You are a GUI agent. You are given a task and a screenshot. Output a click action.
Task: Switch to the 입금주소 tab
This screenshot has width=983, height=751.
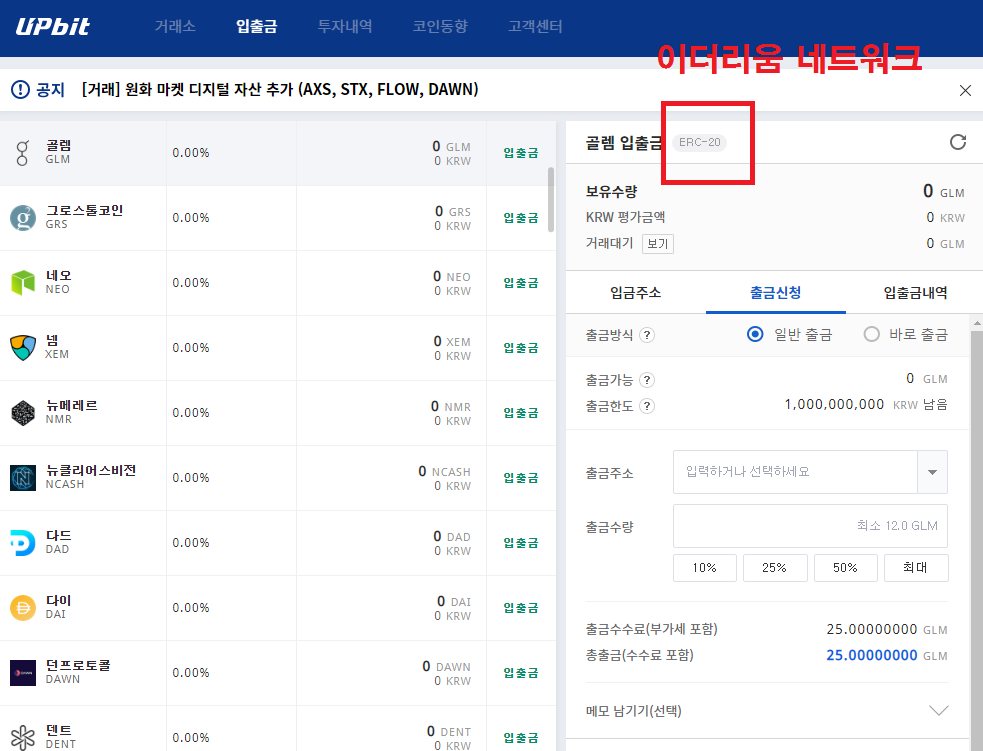[x=636, y=293]
